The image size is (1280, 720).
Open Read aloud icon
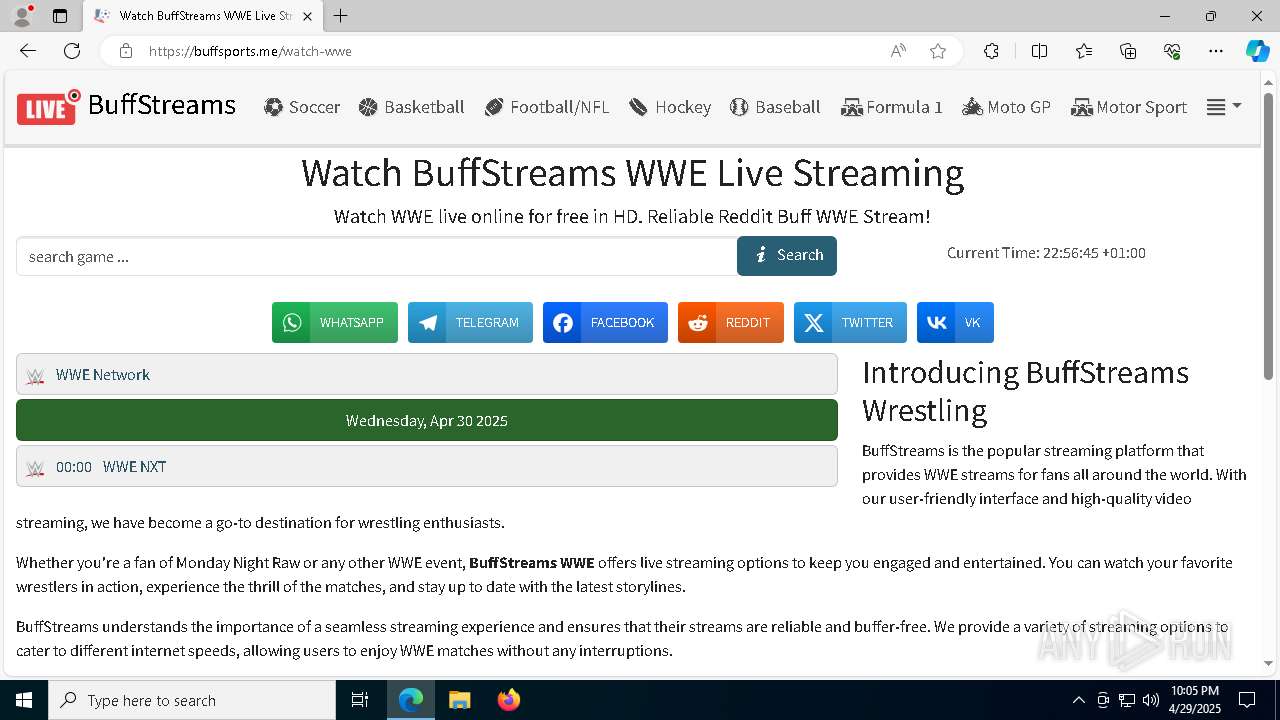[x=898, y=51]
